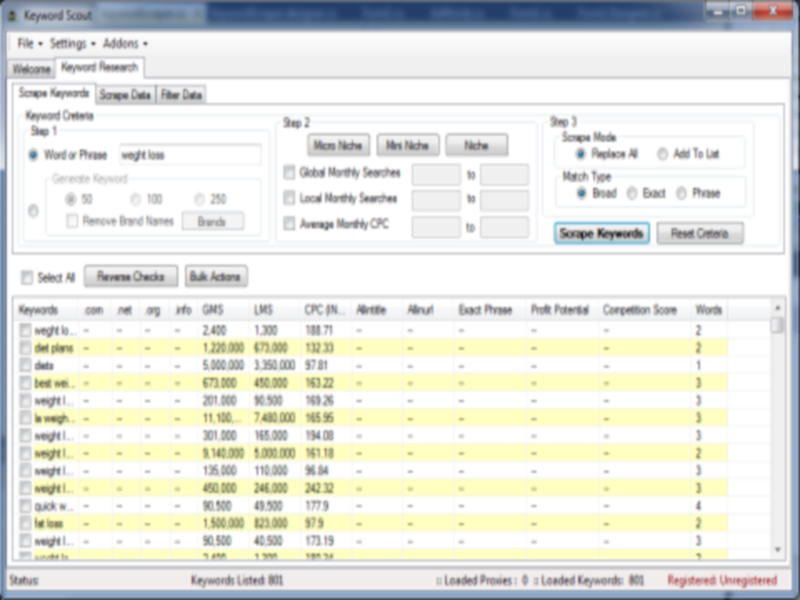Click the Niche button
The image size is (800, 600).
(x=477, y=145)
